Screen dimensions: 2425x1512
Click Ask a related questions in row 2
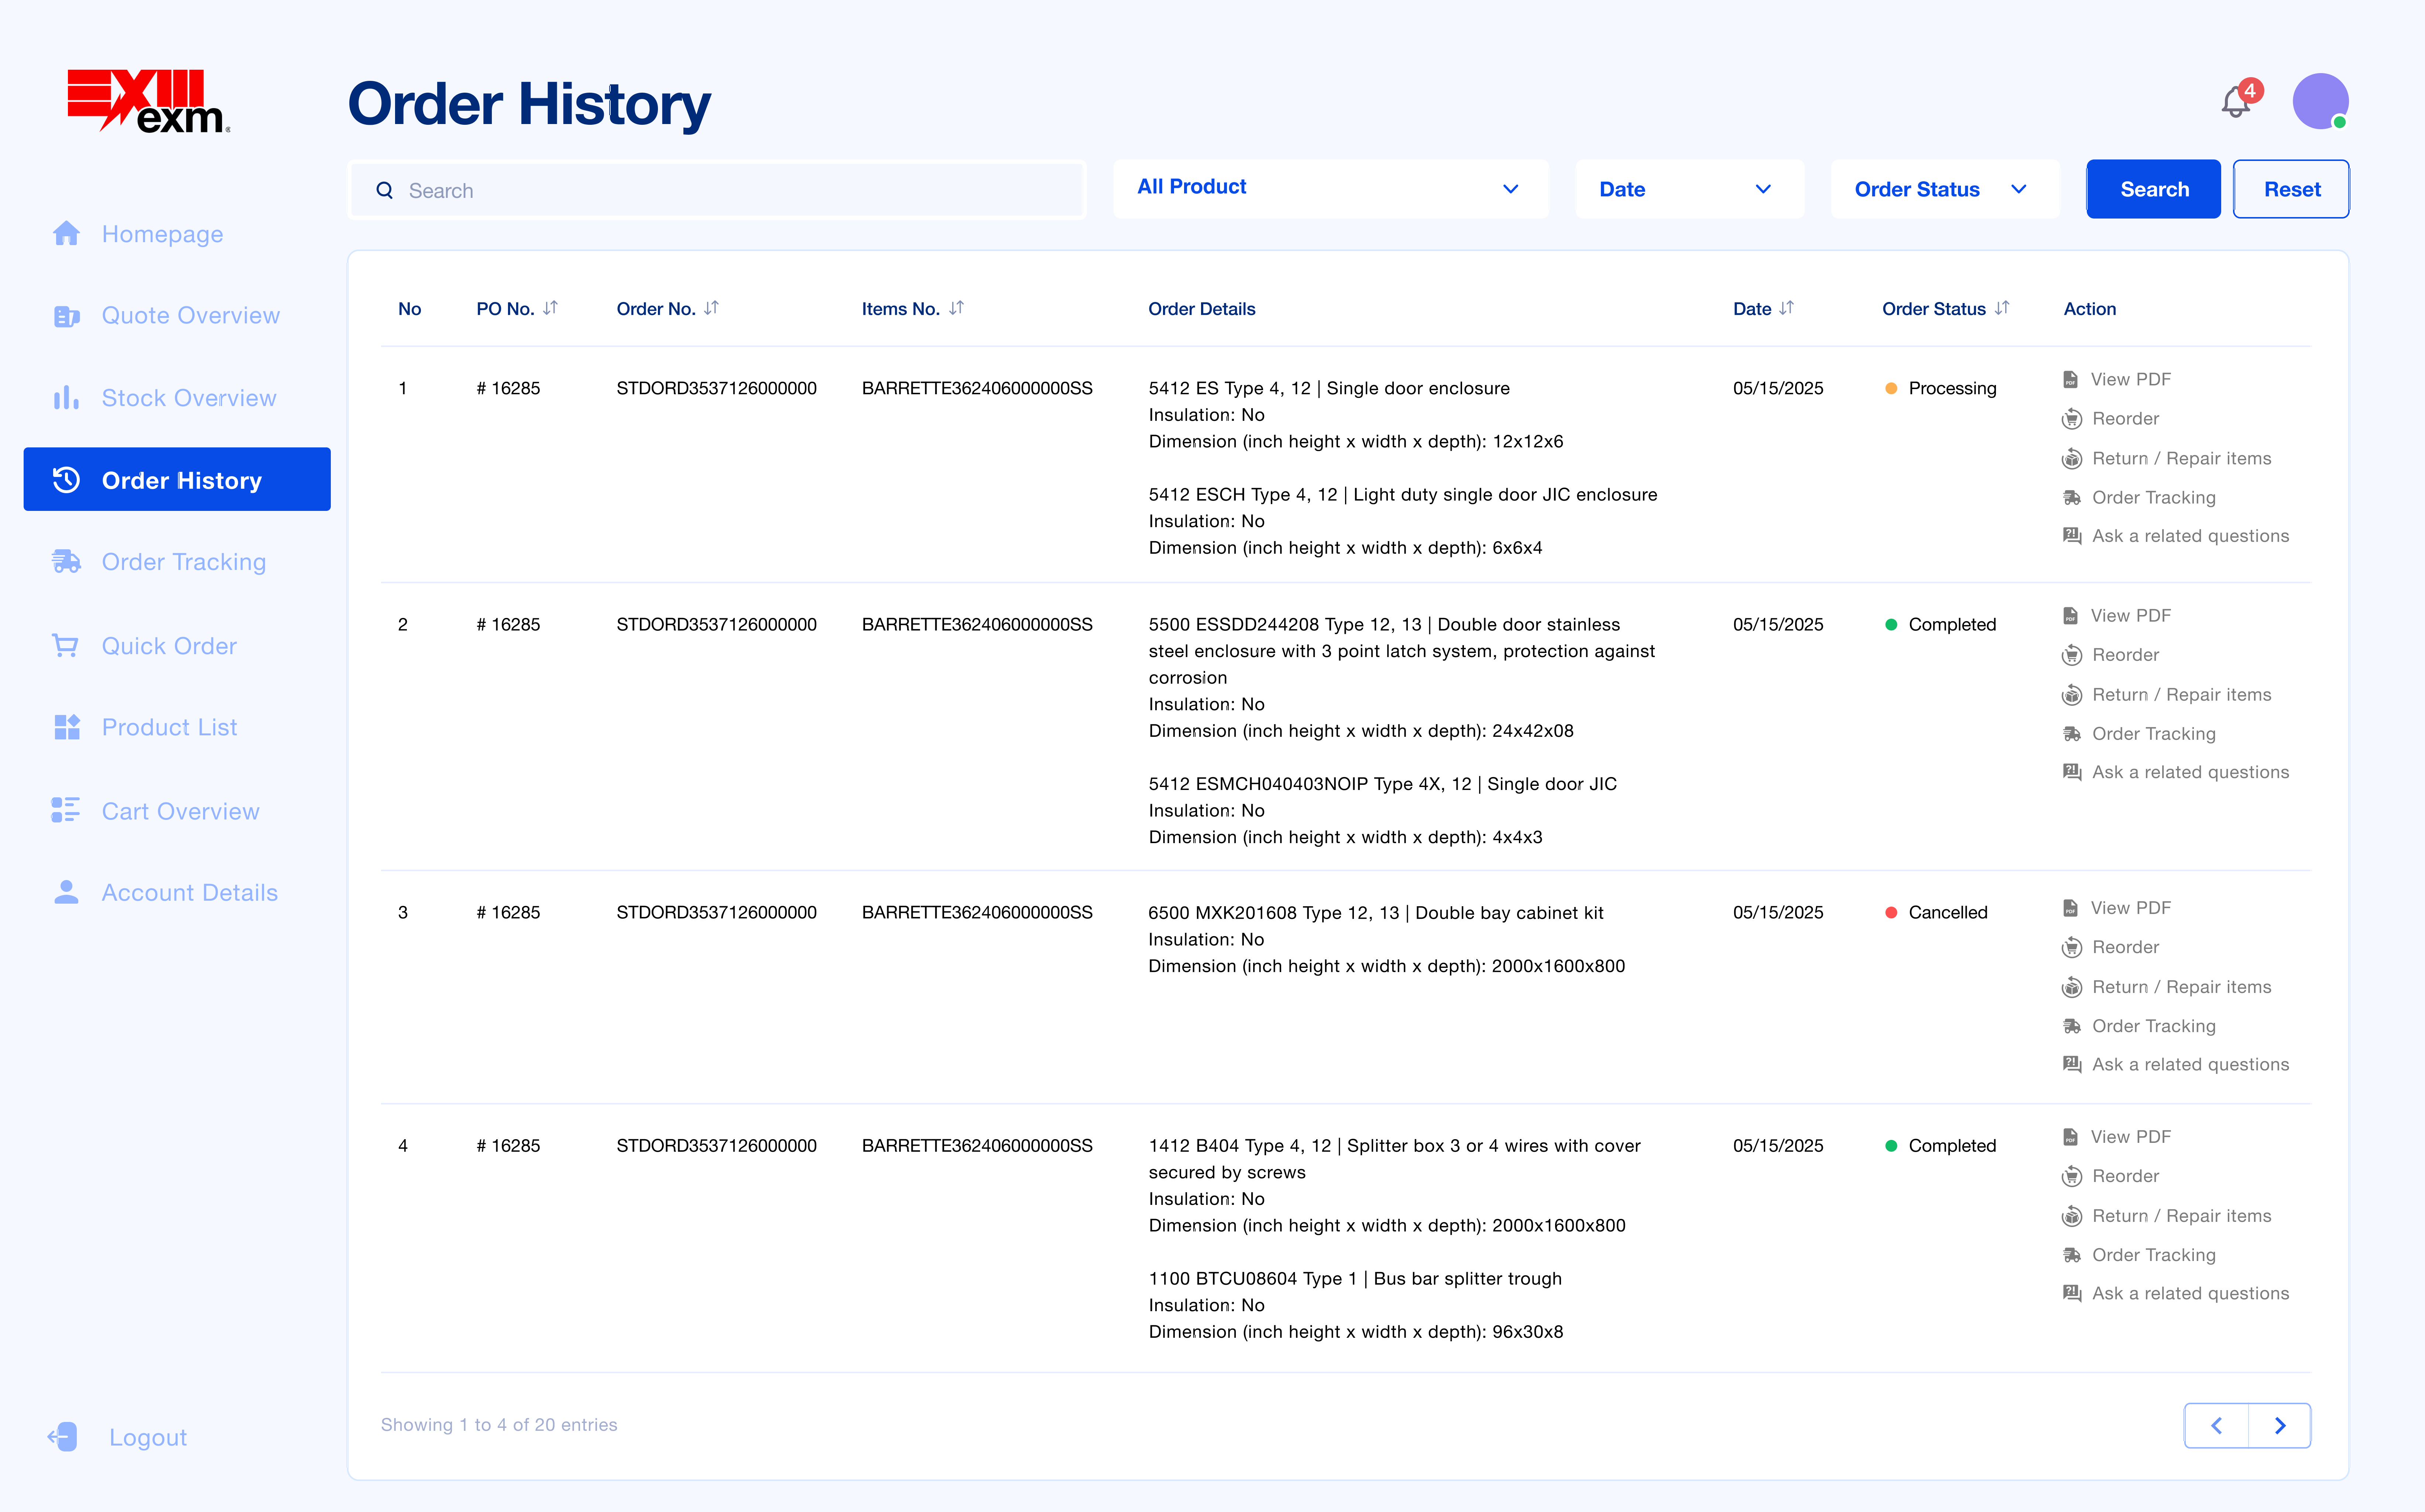[2190, 772]
